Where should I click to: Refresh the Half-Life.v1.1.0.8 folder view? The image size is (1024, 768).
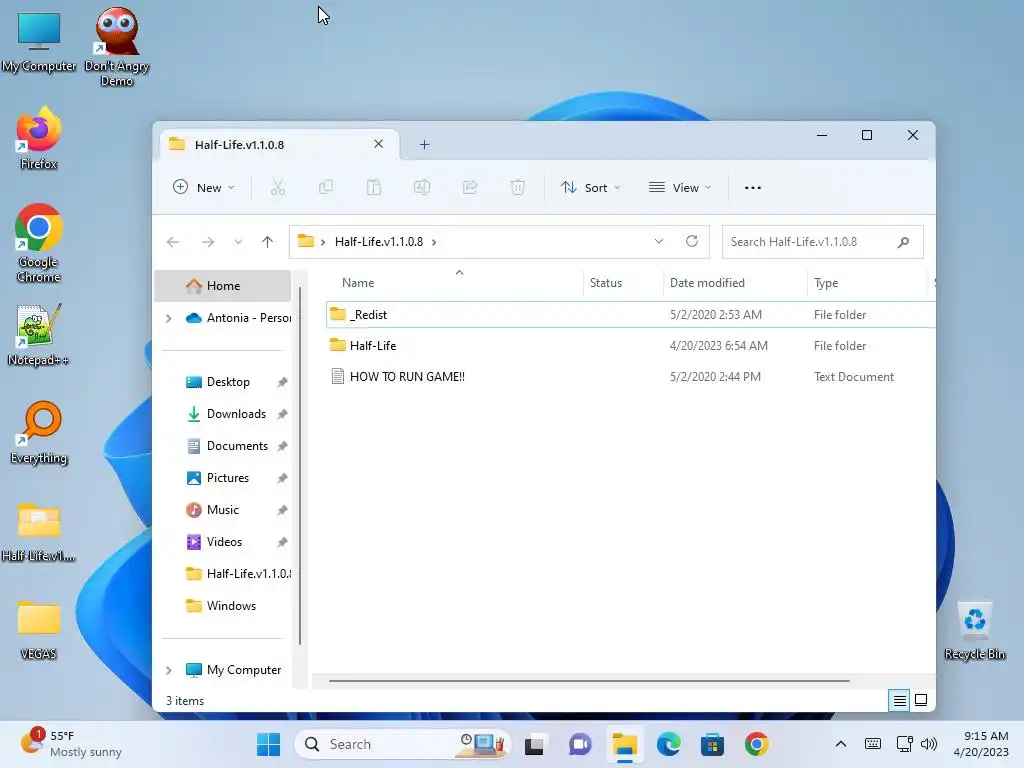click(692, 242)
